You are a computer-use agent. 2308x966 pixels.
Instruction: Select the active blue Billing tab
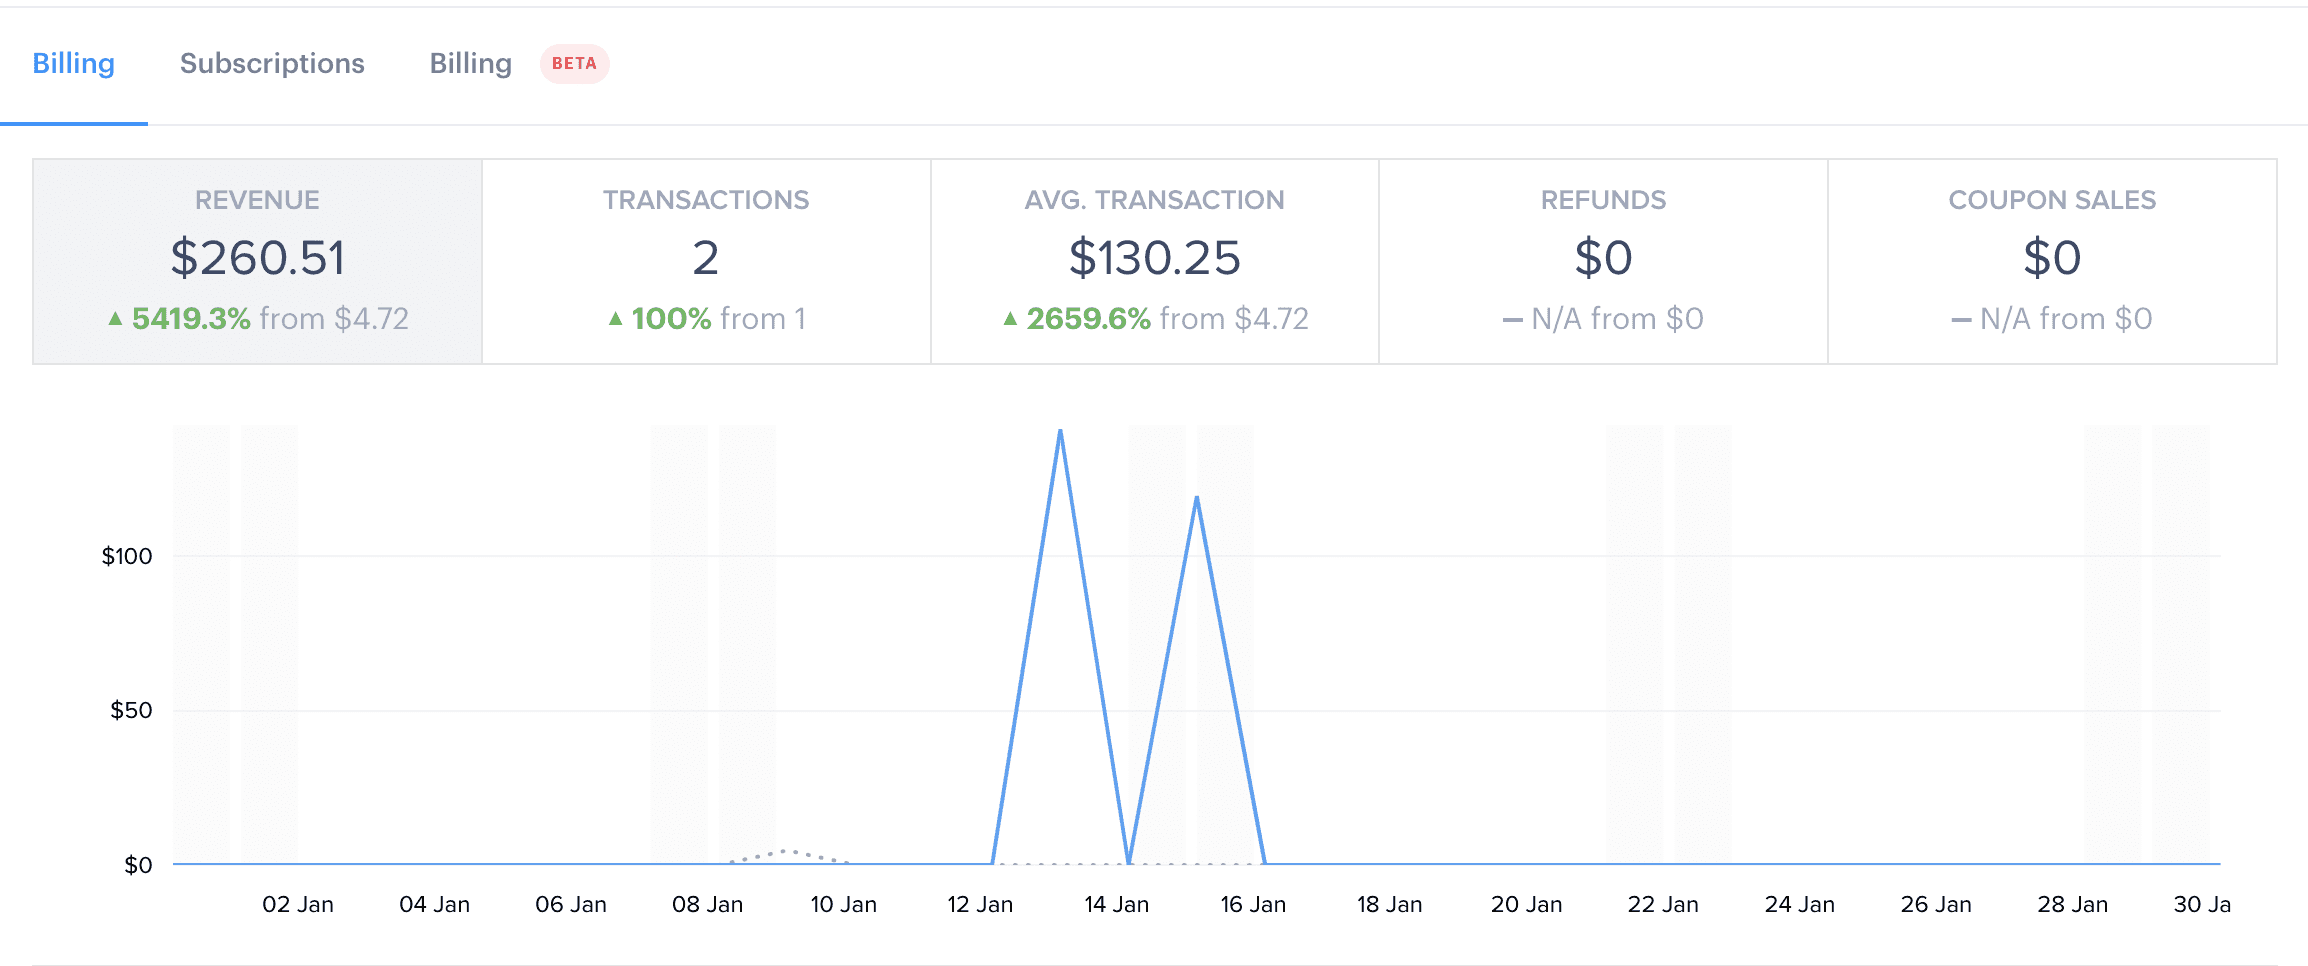click(73, 64)
